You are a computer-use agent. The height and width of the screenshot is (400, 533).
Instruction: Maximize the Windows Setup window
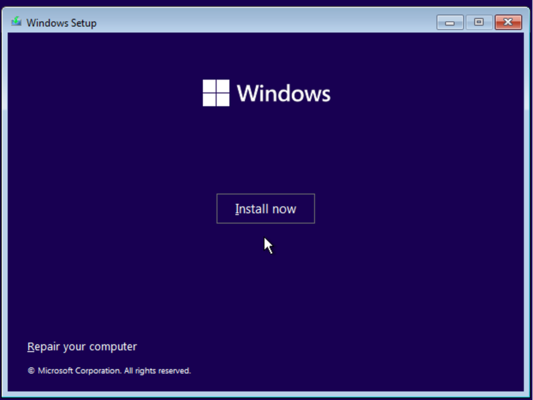(x=479, y=22)
